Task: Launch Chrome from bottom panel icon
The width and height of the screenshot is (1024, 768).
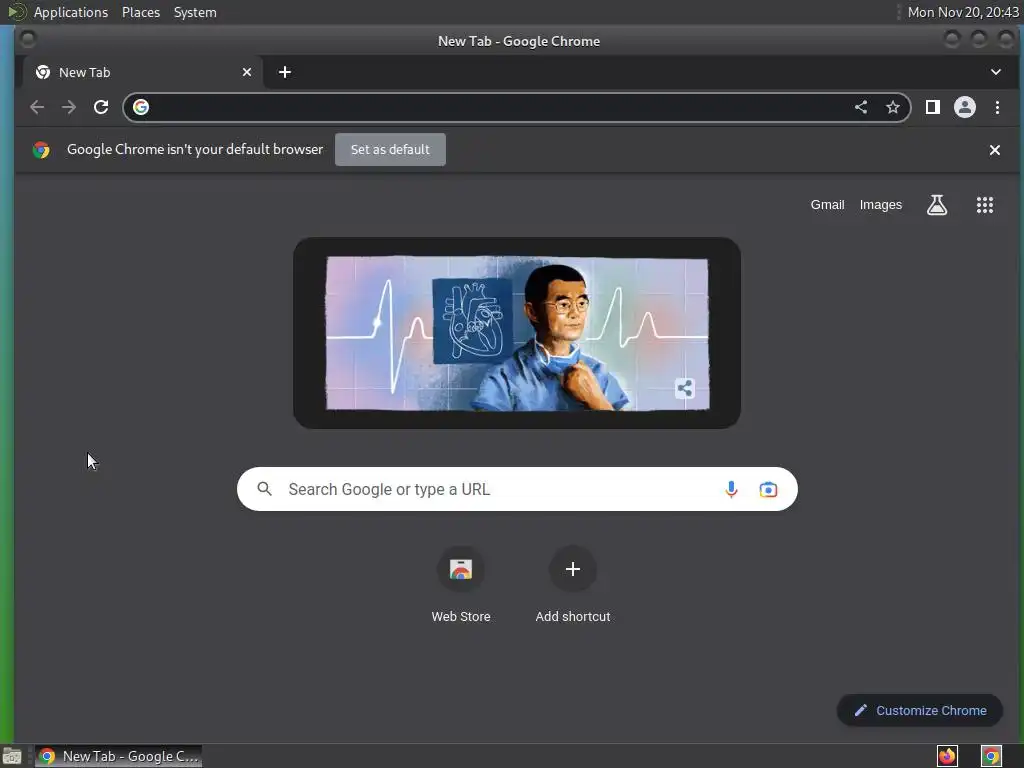Action: coord(991,756)
